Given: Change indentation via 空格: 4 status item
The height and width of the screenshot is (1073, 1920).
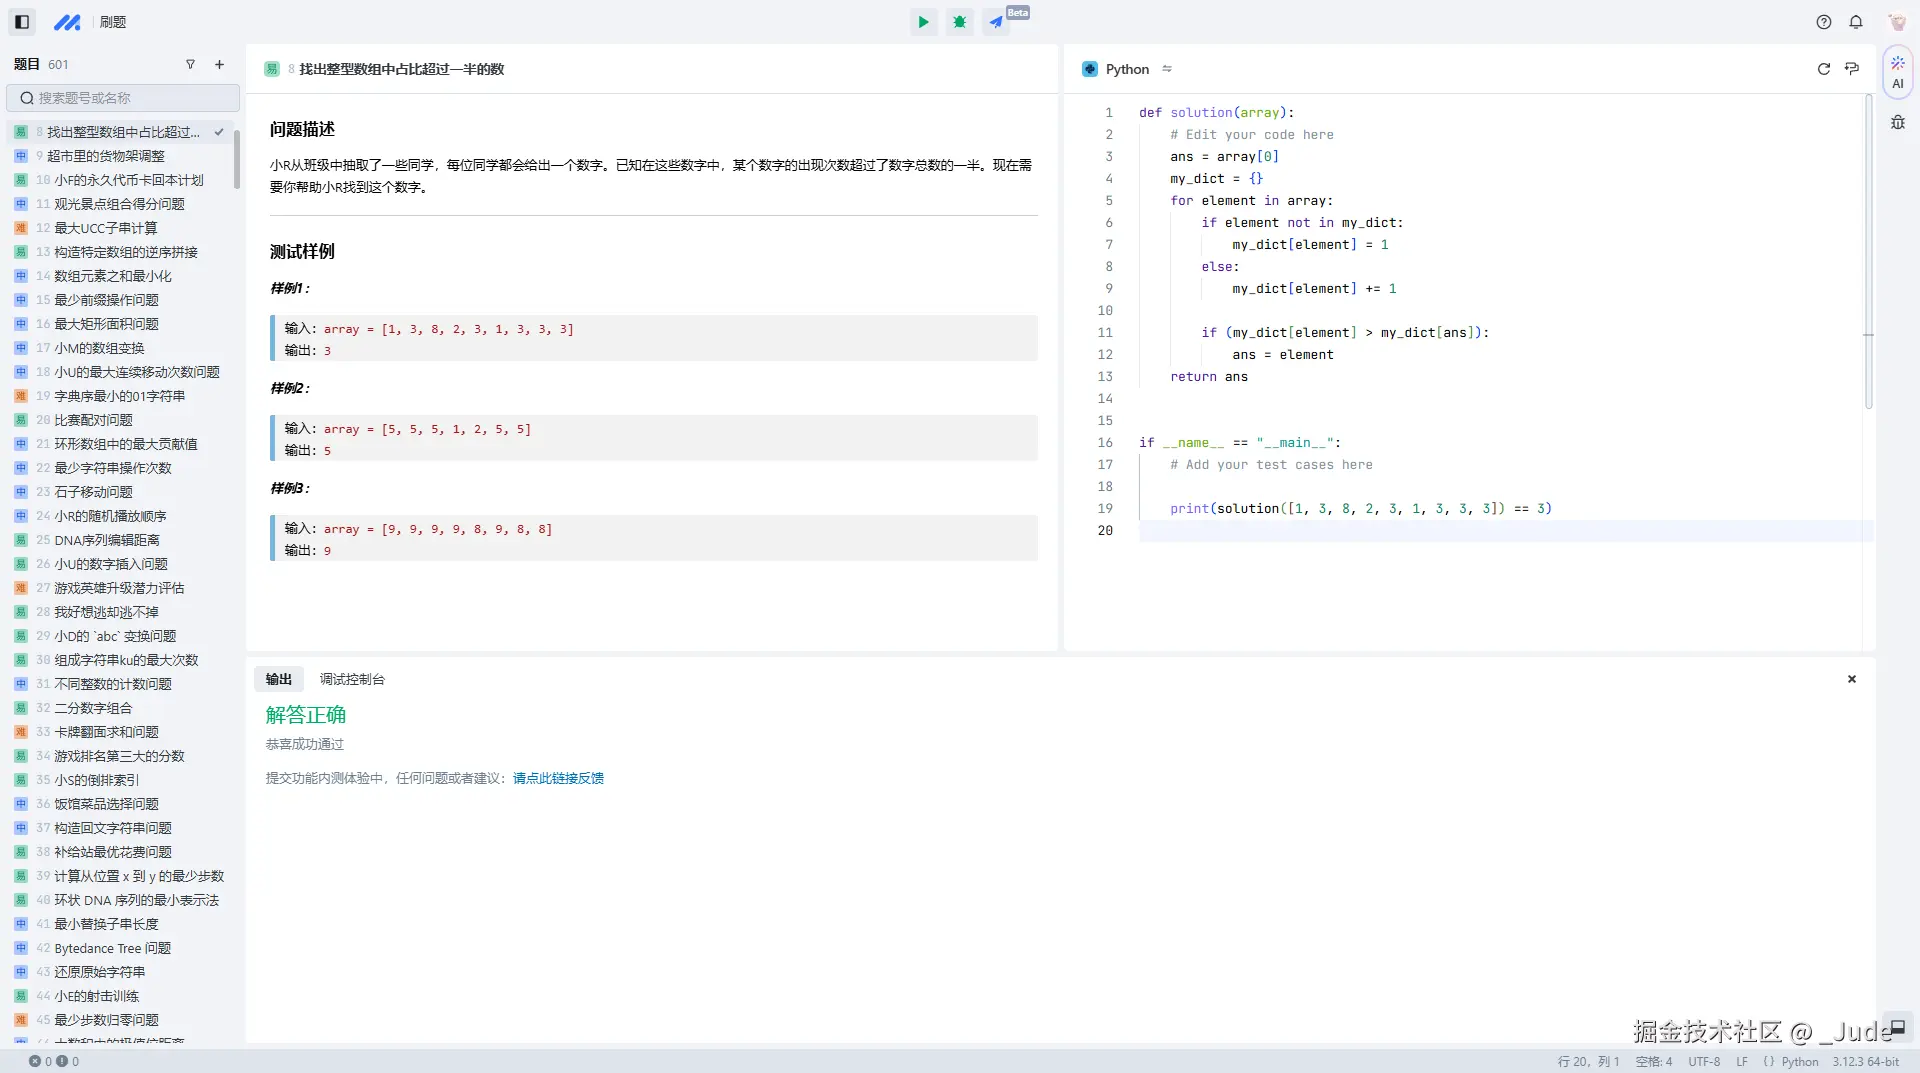Looking at the screenshot, I should 1653,1062.
